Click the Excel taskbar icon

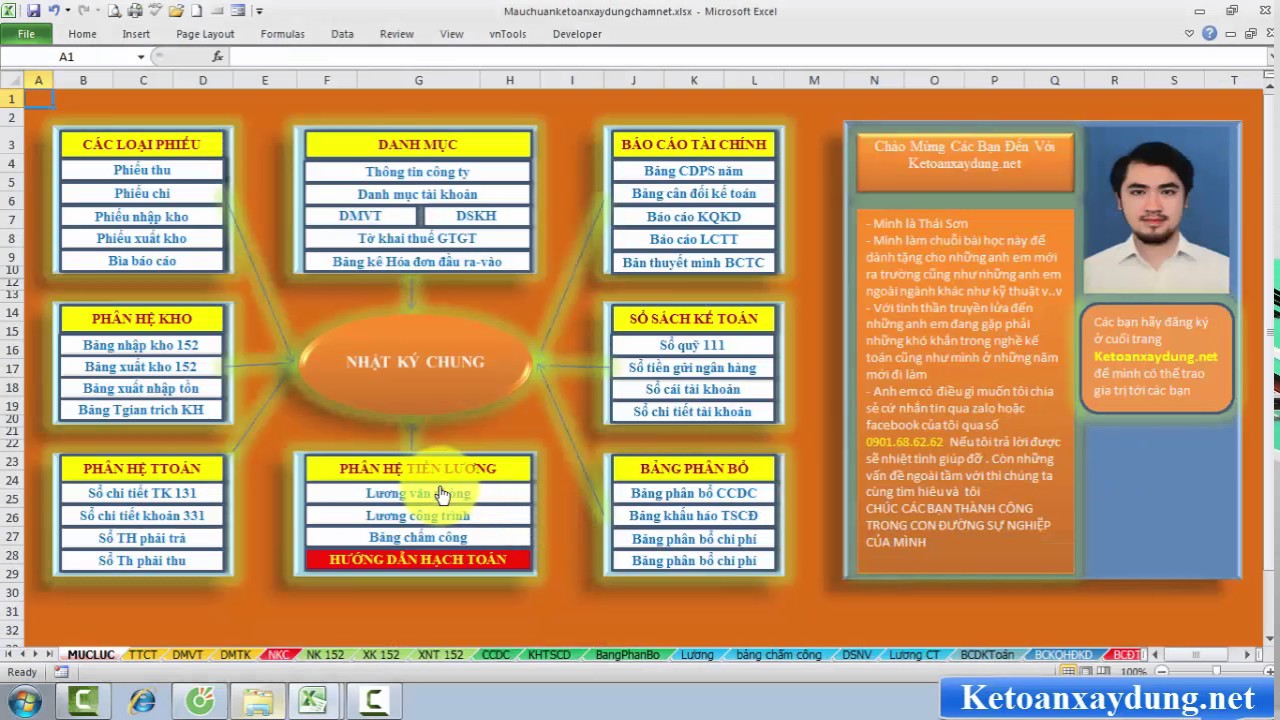[x=315, y=701]
